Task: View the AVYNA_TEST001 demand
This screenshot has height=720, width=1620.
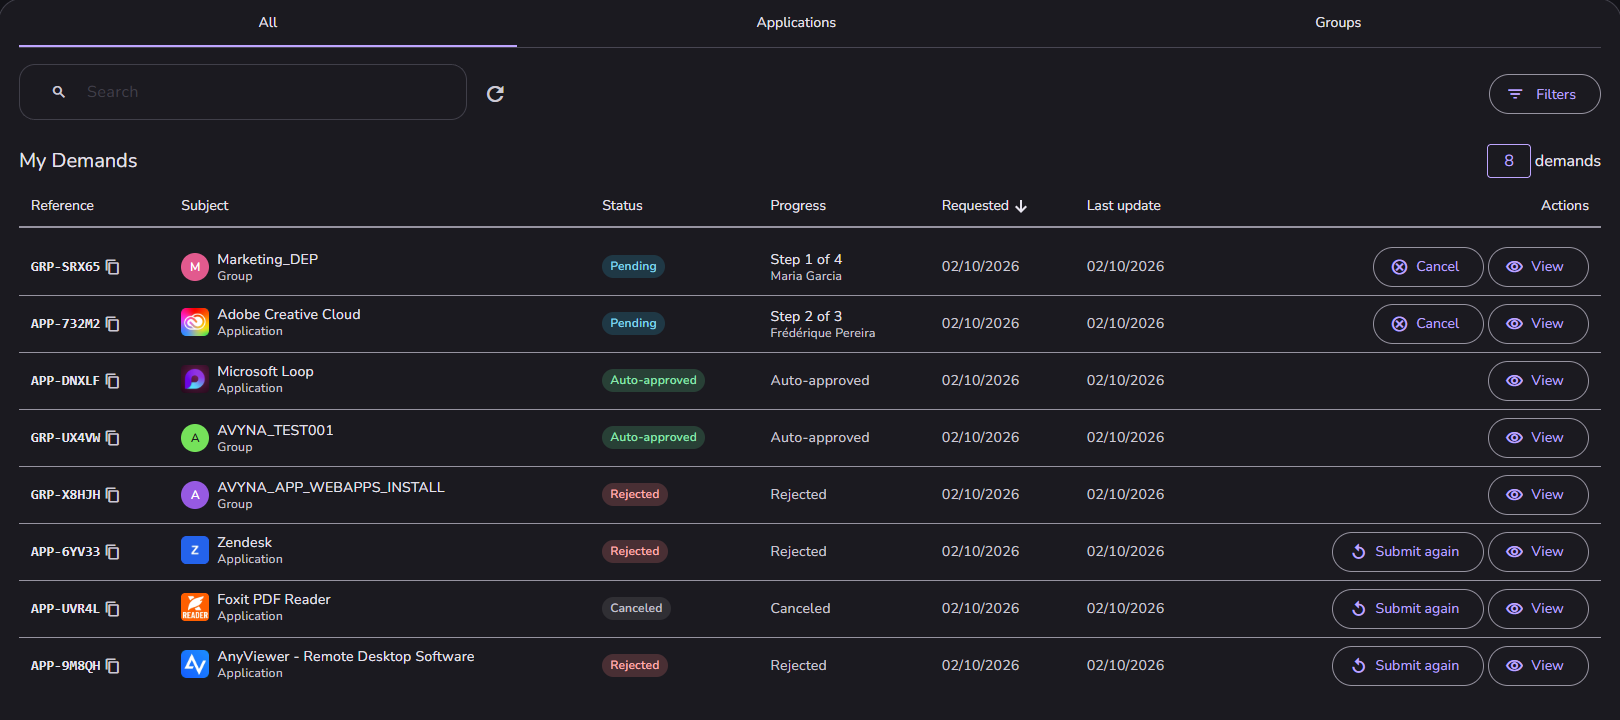Action: (1538, 438)
